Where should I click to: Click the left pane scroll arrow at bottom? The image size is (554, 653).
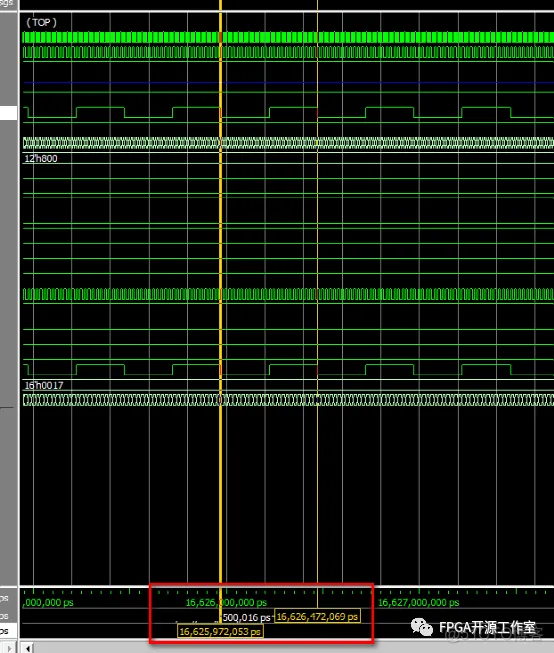(10, 648)
